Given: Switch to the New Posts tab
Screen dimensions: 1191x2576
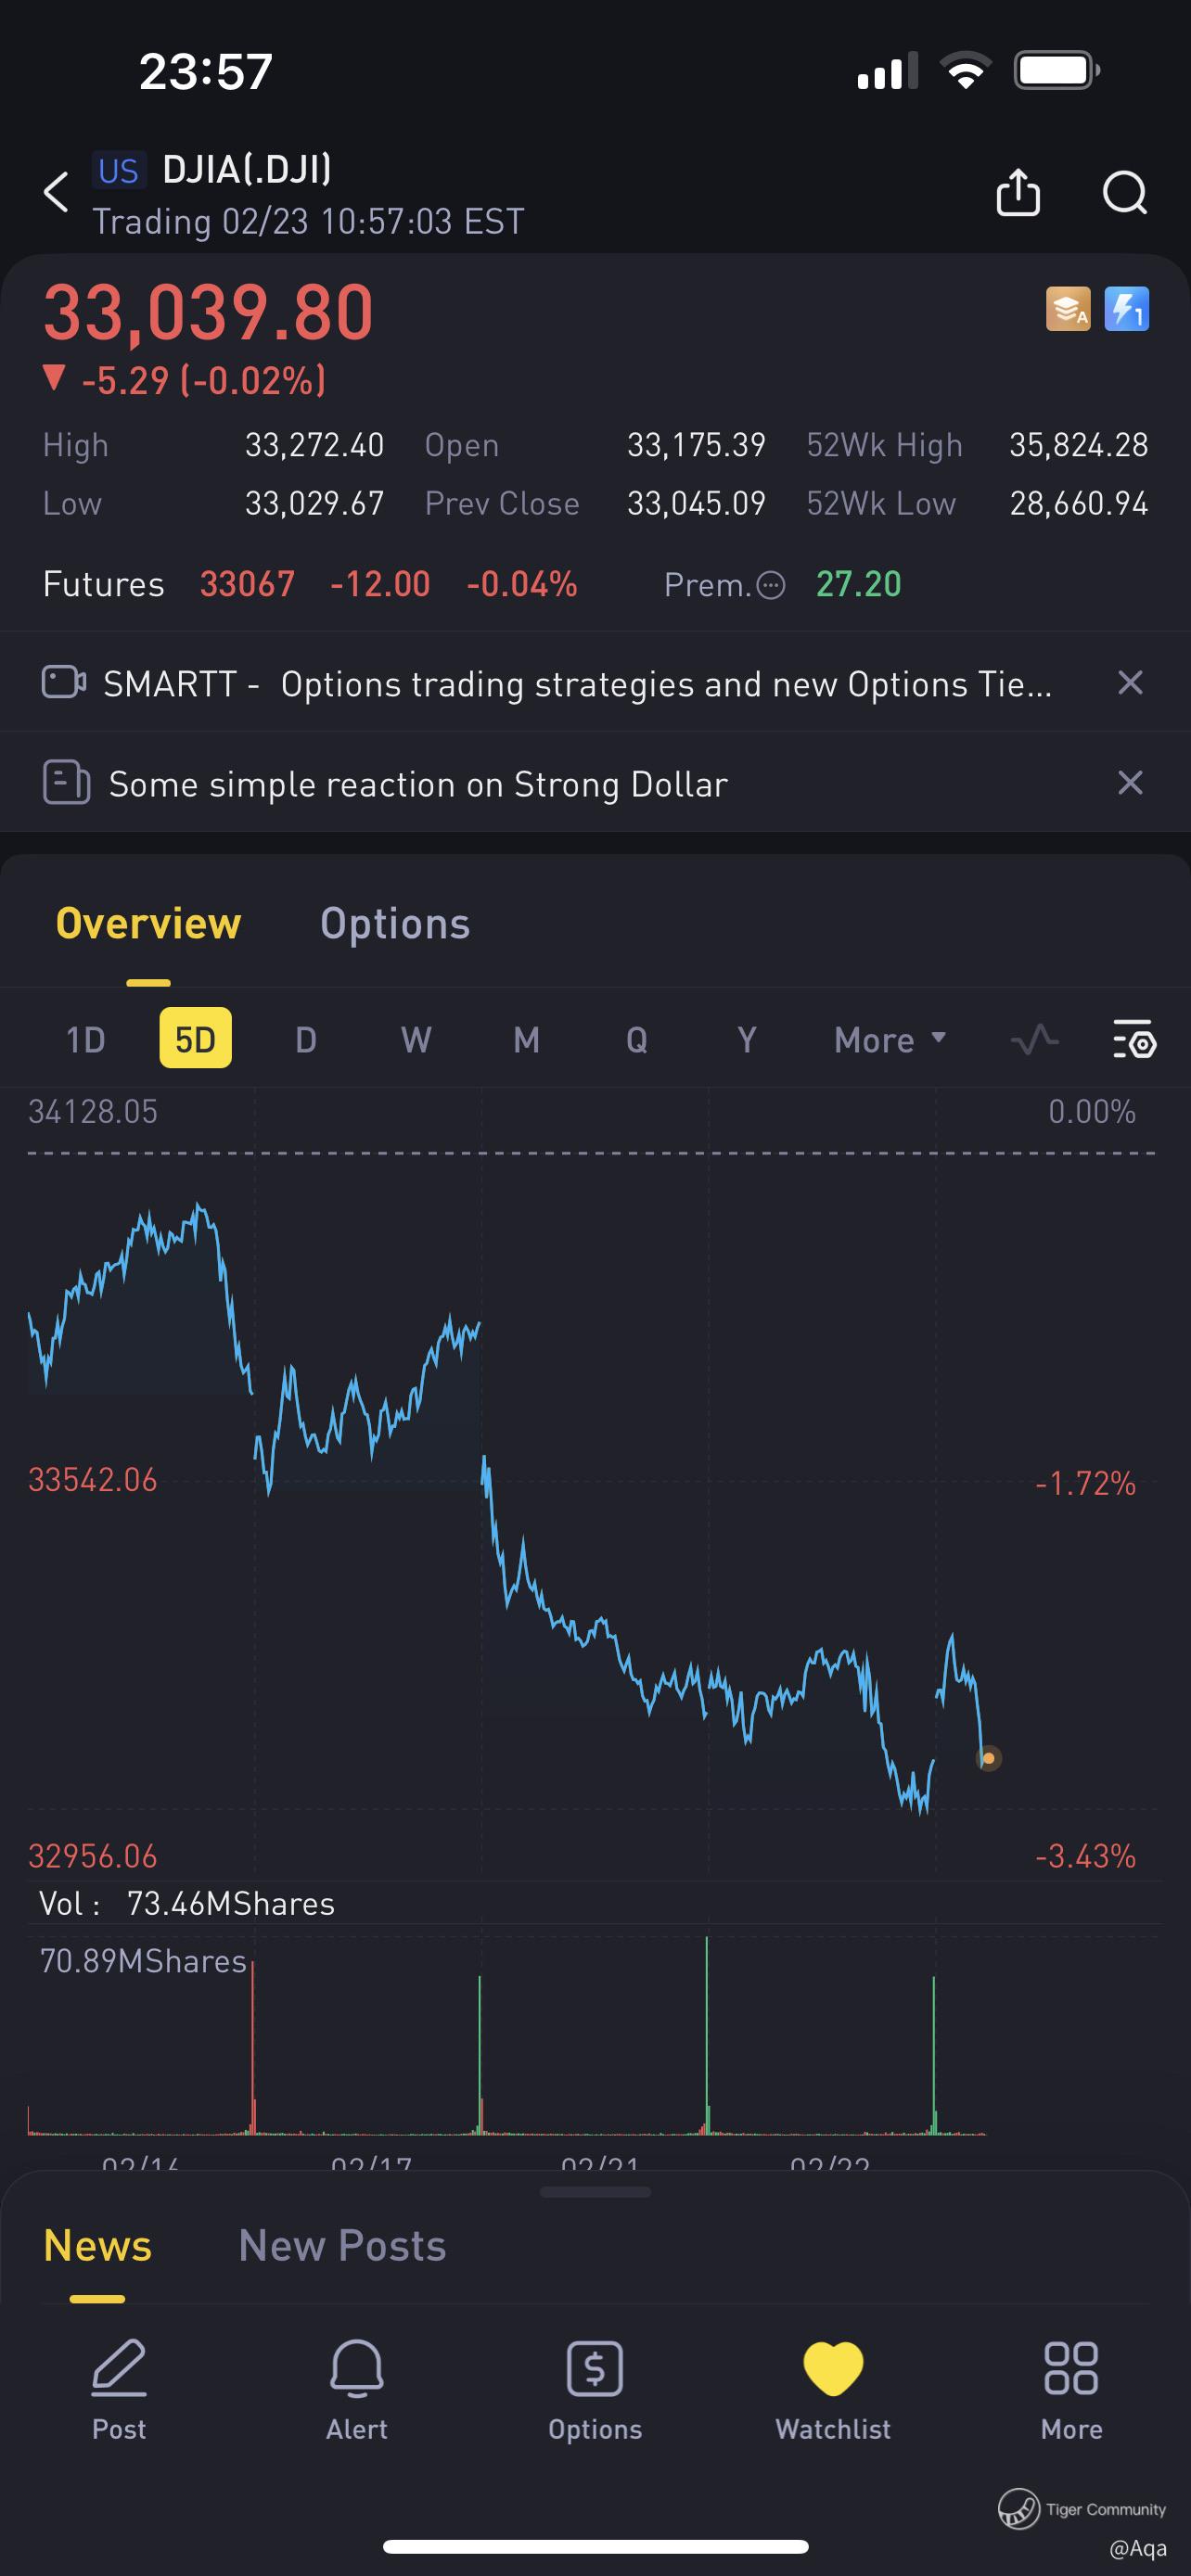Looking at the screenshot, I should [x=342, y=2246].
